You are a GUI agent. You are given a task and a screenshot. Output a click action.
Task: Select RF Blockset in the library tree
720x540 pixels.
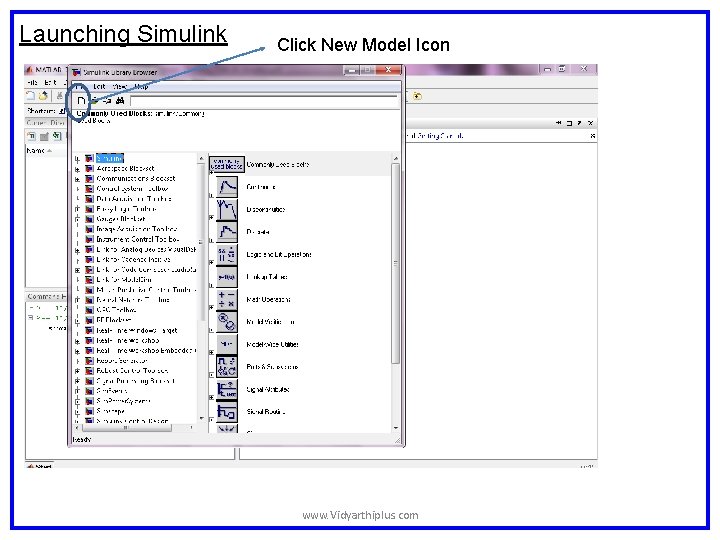point(114,320)
